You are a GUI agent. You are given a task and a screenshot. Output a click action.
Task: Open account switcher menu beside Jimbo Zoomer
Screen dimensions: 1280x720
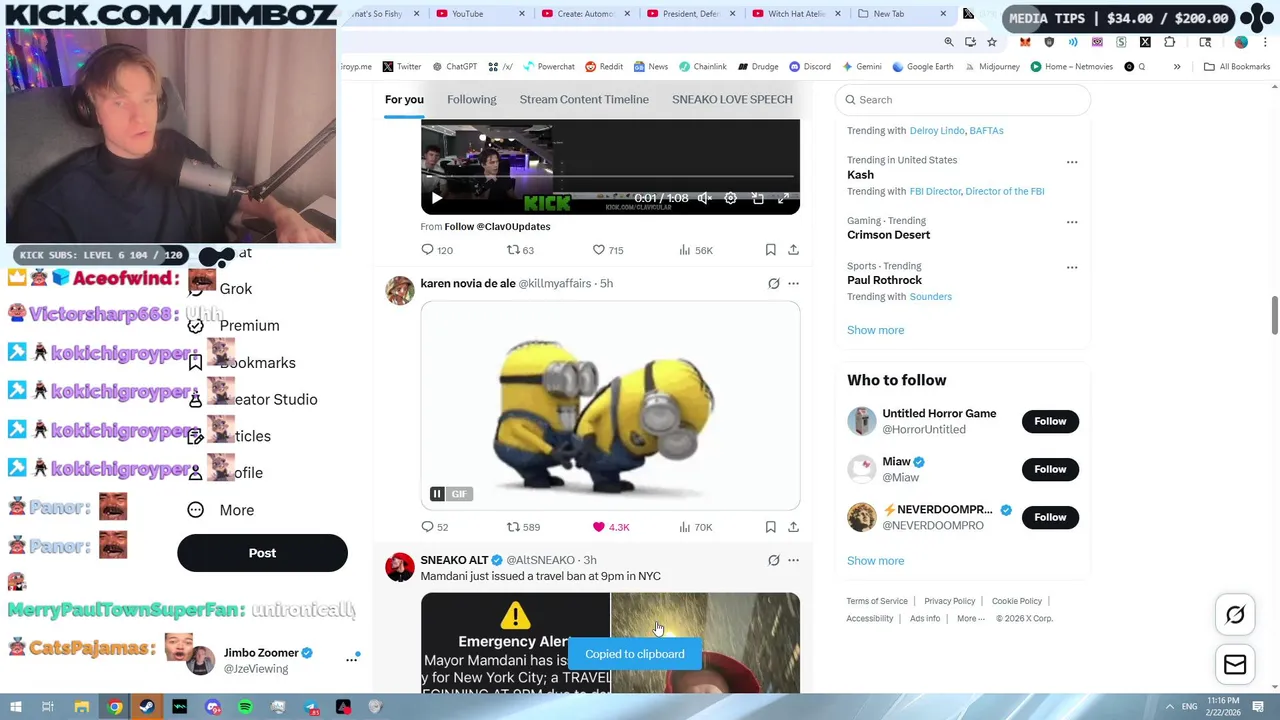[352, 659]
